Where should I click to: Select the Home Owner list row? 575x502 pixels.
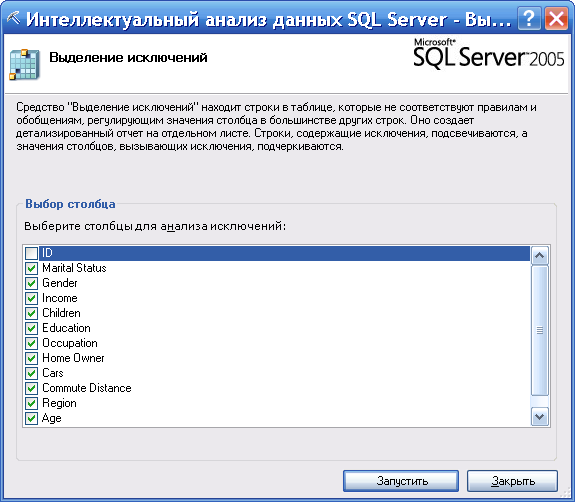click(277, 358)
